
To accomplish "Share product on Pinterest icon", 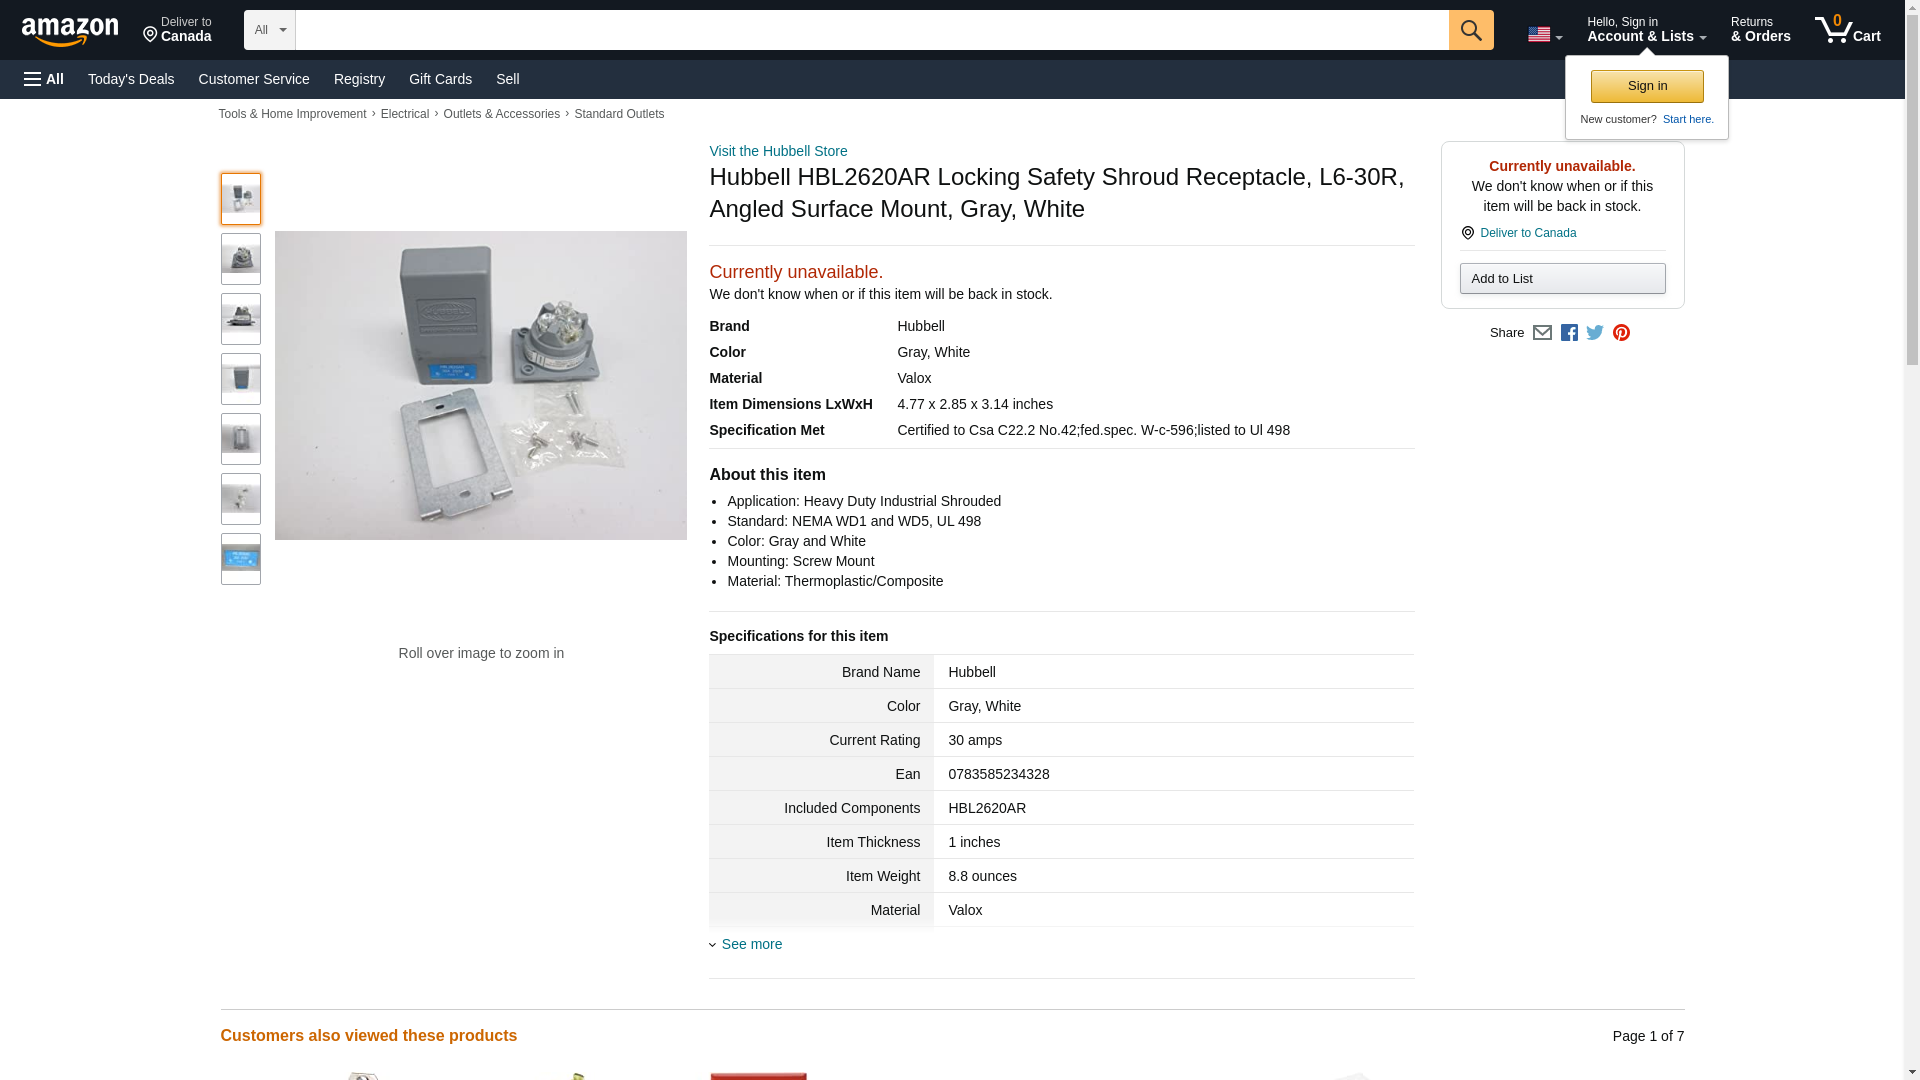I will click(x=1621, y=333).
